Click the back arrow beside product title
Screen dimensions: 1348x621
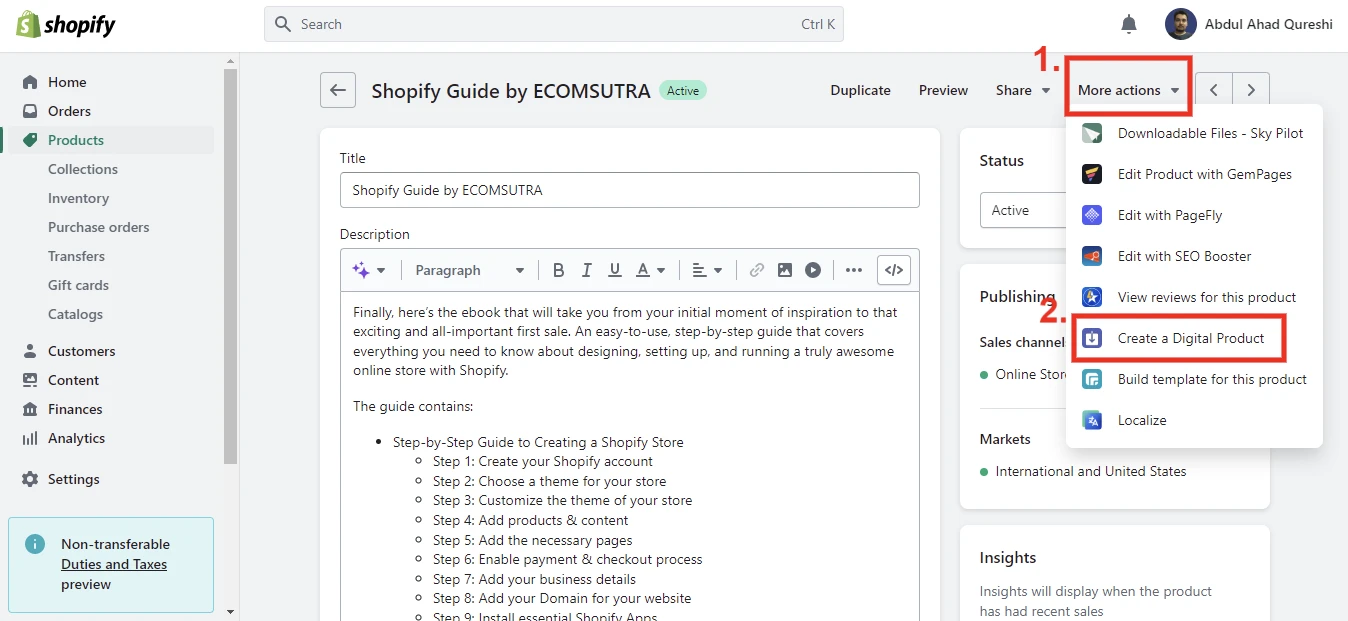[338, 90]
